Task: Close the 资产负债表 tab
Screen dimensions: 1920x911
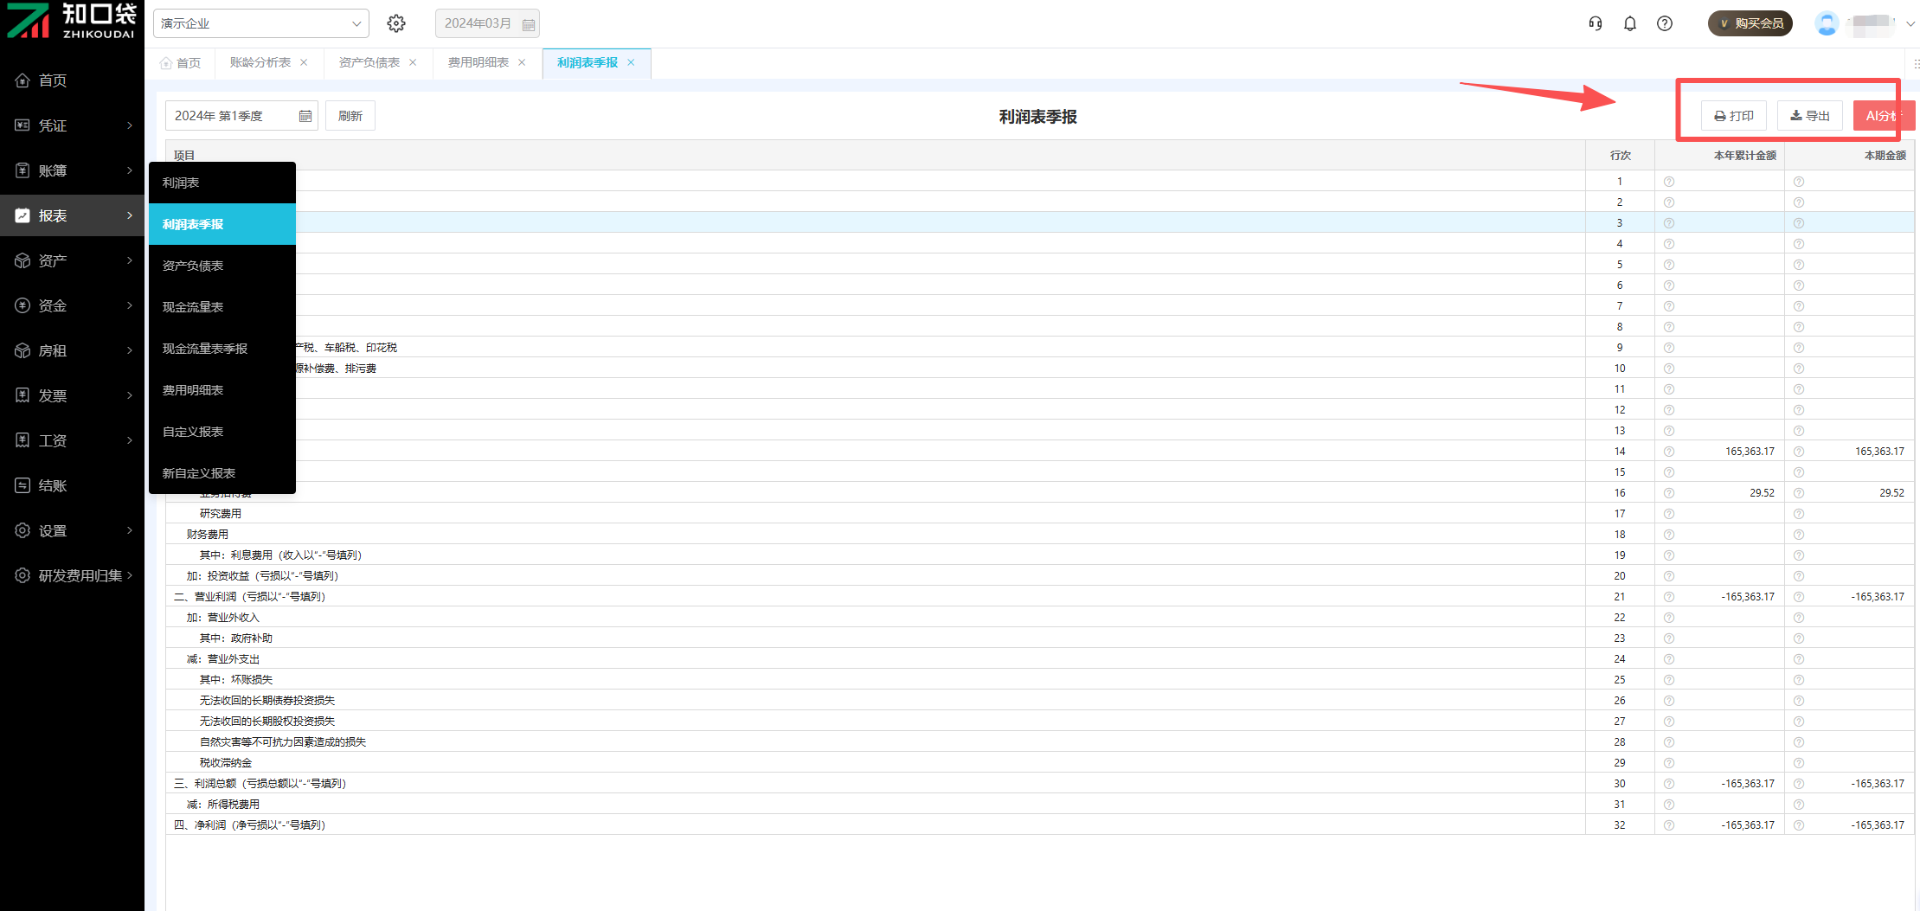Action: (x=413, y=63)
